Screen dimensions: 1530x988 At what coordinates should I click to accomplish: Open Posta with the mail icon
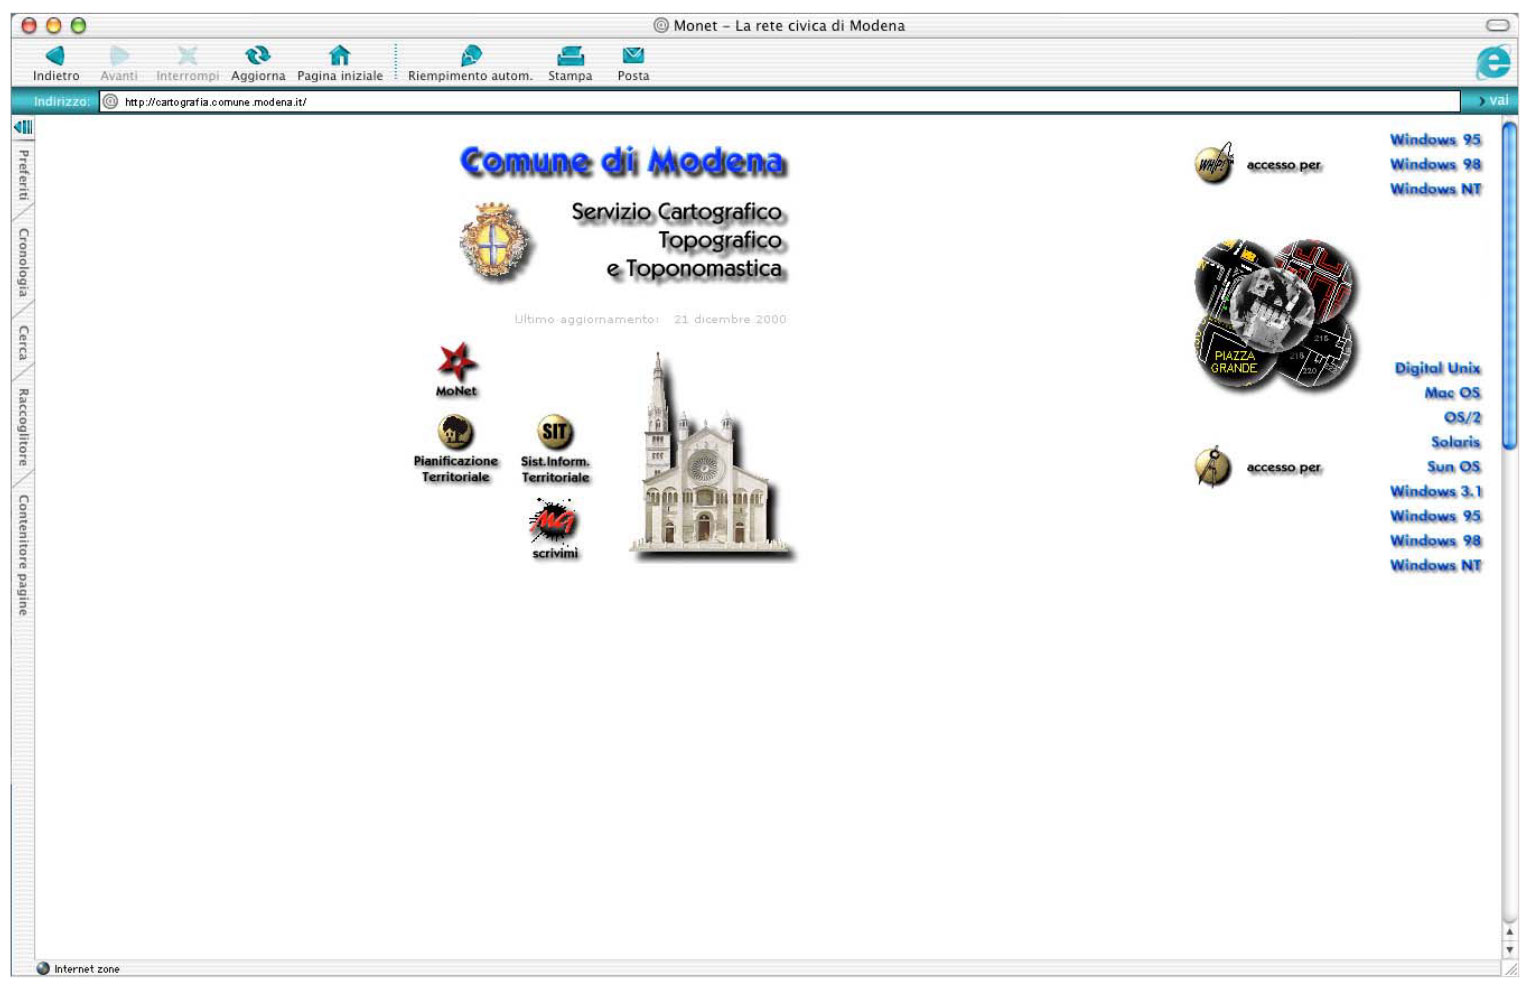point(633,58)
